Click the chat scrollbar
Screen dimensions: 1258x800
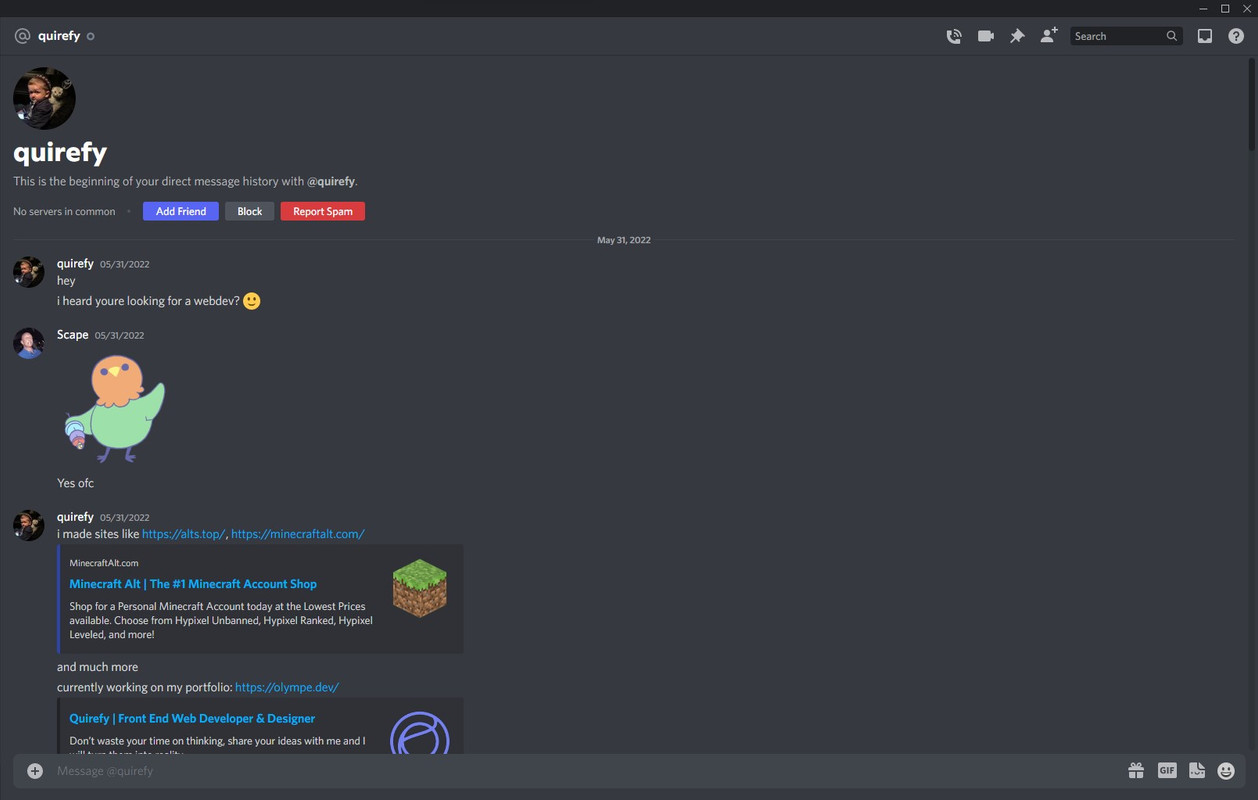pos(1252,105)
